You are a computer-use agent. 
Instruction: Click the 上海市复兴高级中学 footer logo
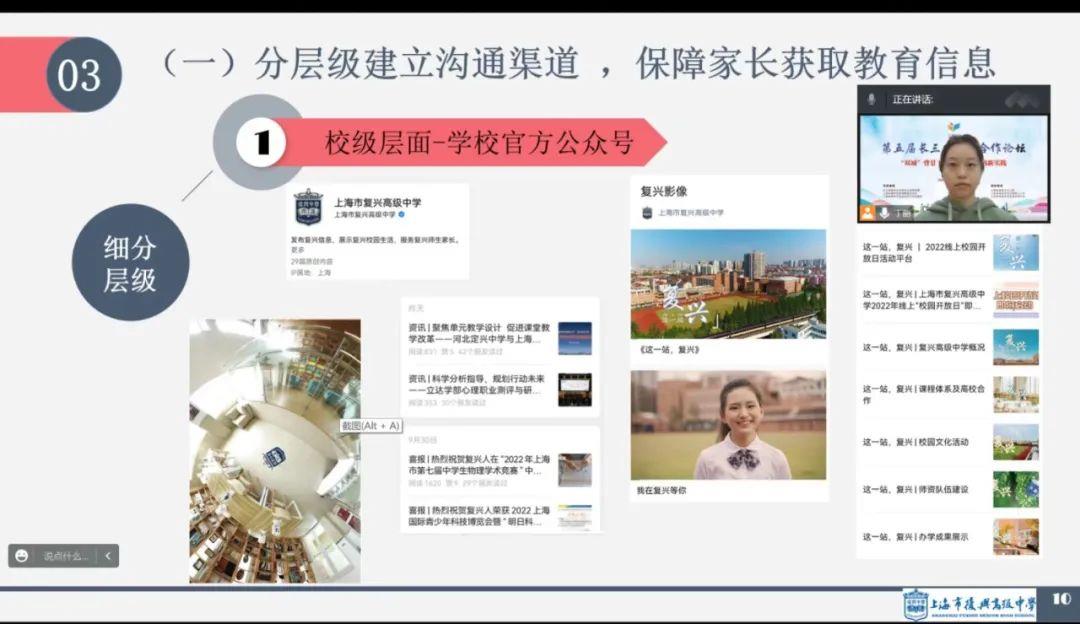(x=969, y=605)
